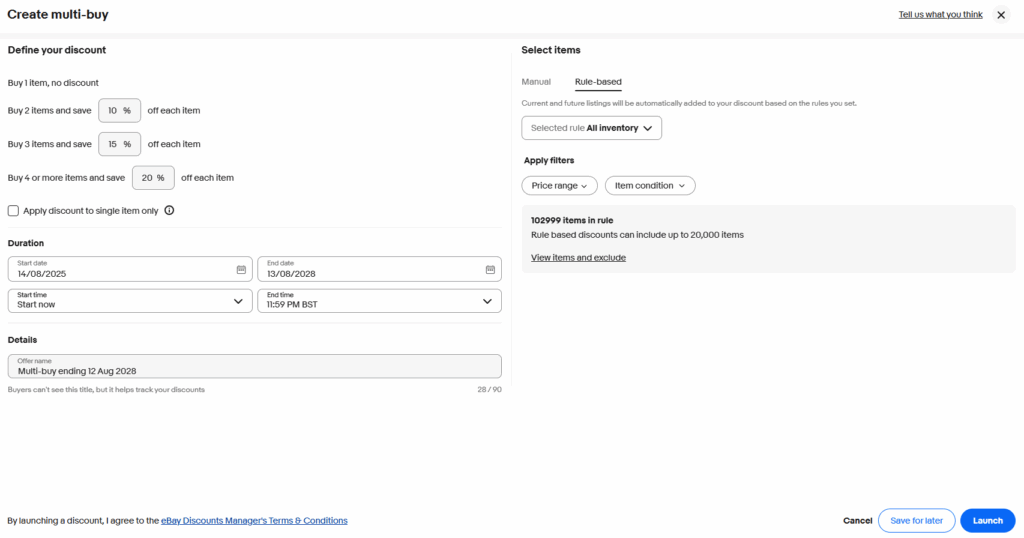Viewport: 1024px width, 538px height.
Task: Switch to the Rule-based tab
Action: (598, 82)
